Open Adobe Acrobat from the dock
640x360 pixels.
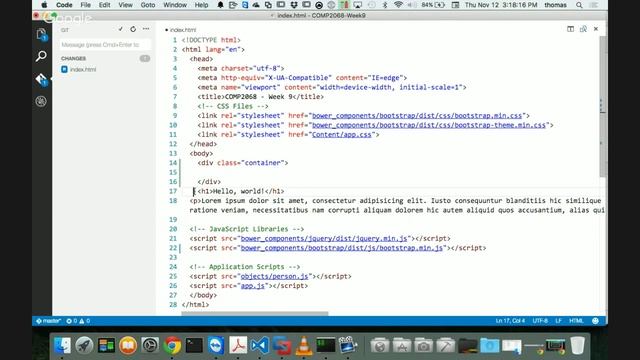[238, 345]
